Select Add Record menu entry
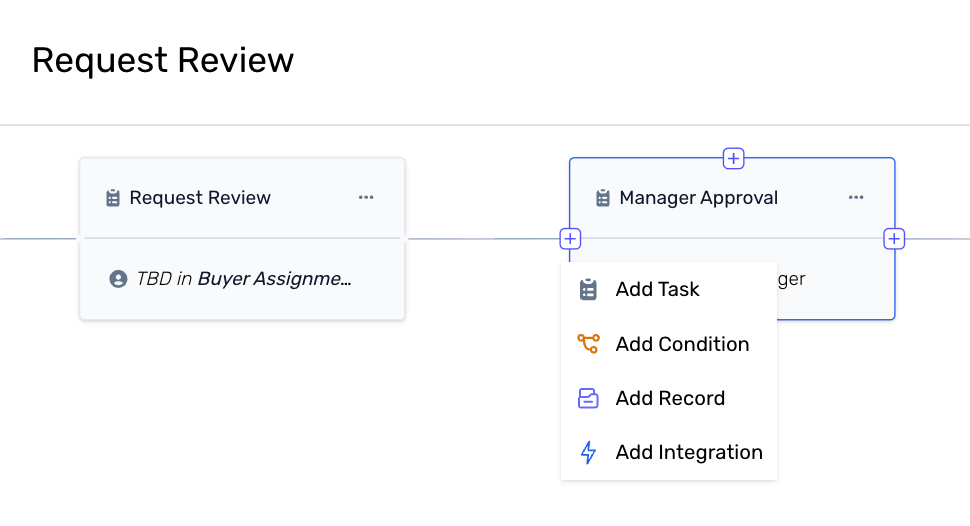This screenshot has height=526, width=970. 670,398
